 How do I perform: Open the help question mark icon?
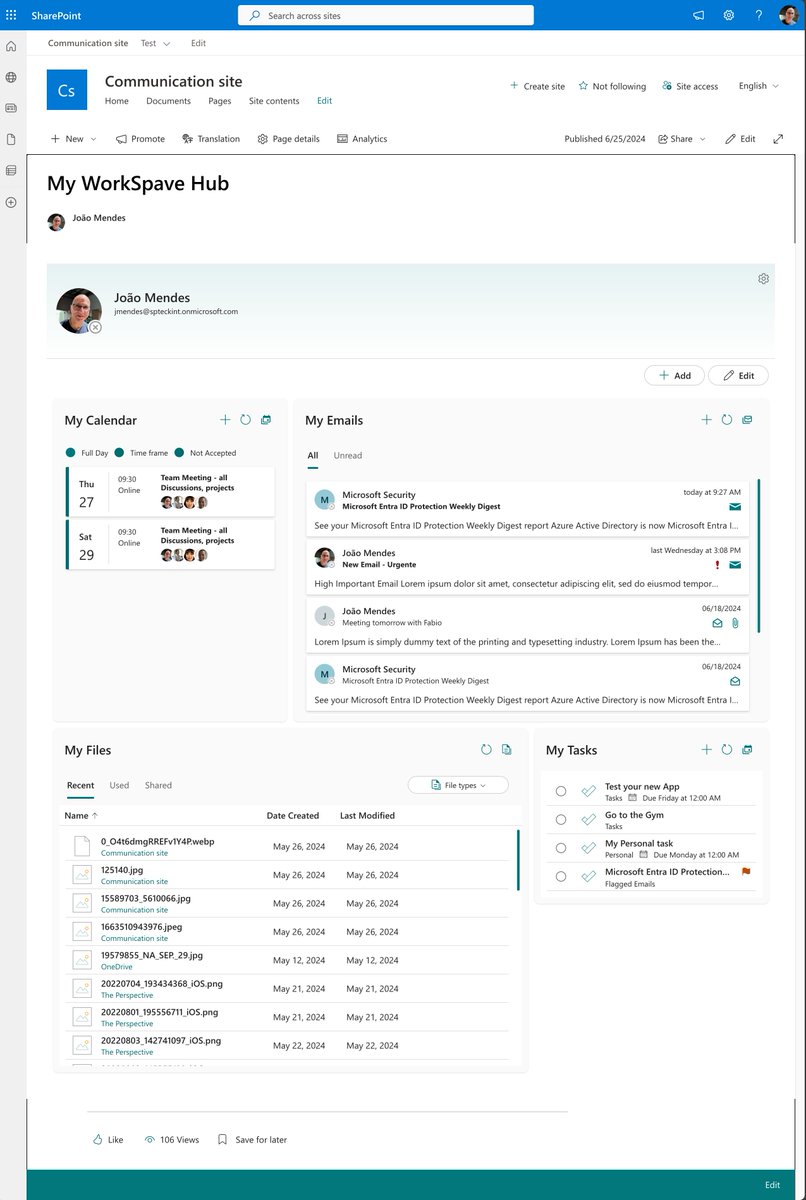point(759,15)
